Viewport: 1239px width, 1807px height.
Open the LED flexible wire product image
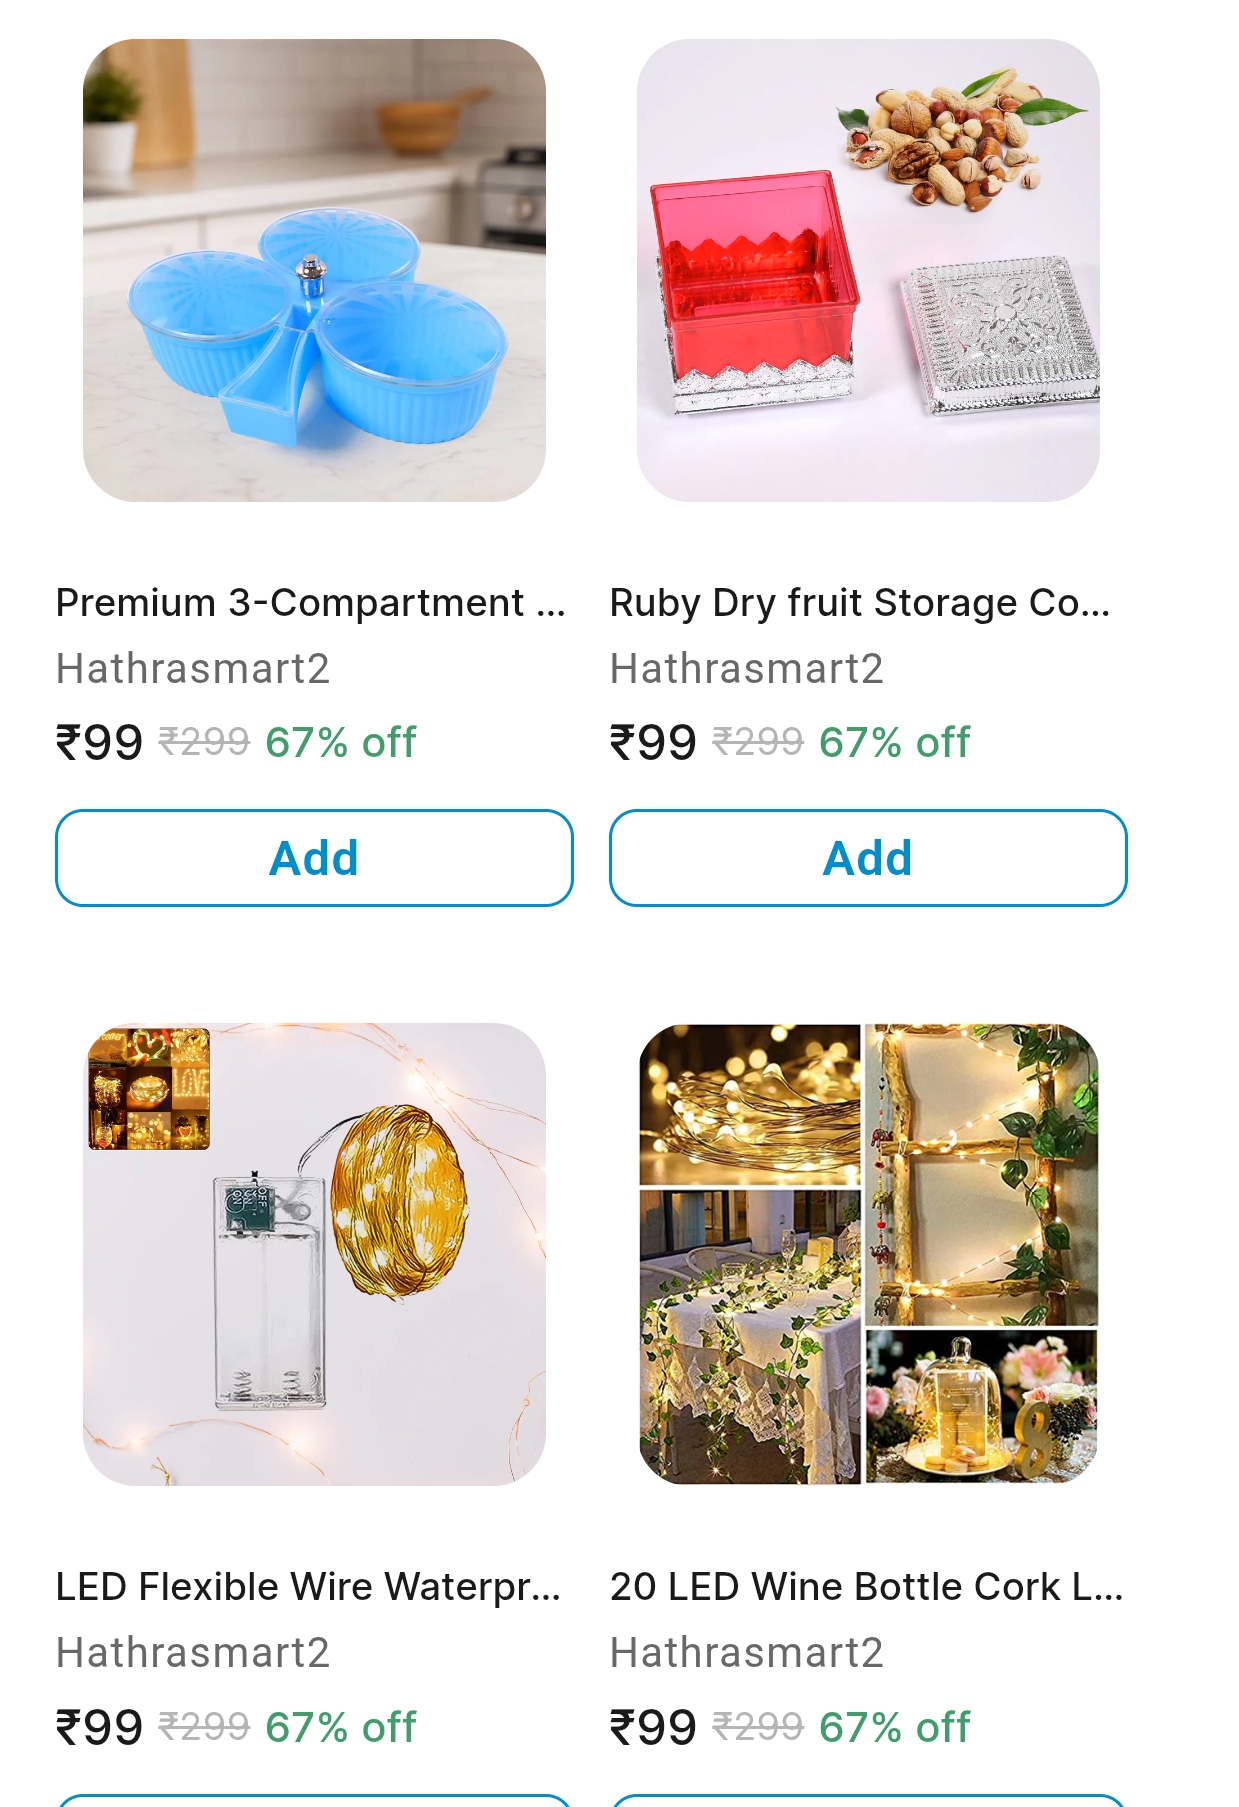tap(314, 1254)
